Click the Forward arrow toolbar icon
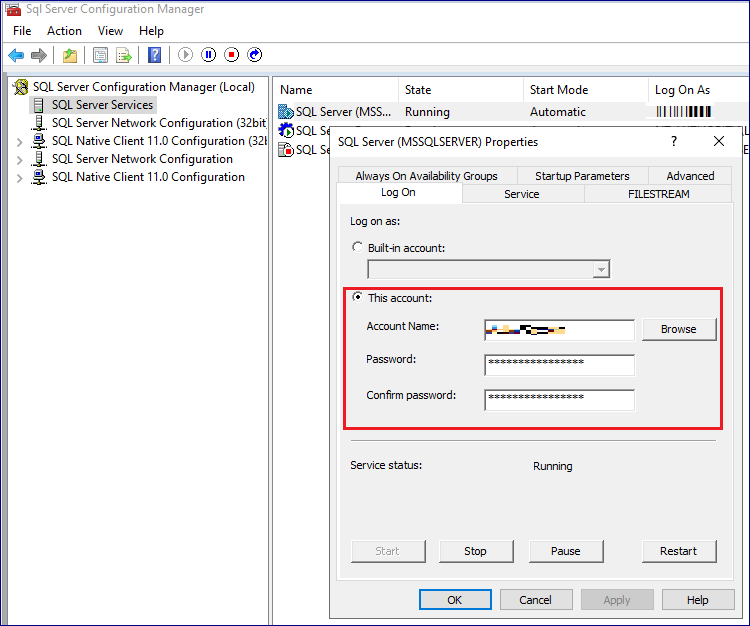The width and height of the screenshot is (750, 626). 39,55
